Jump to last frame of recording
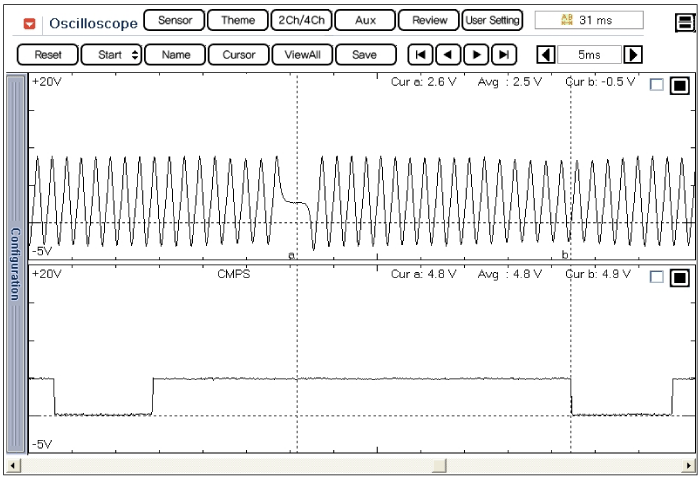 [504, 55]
